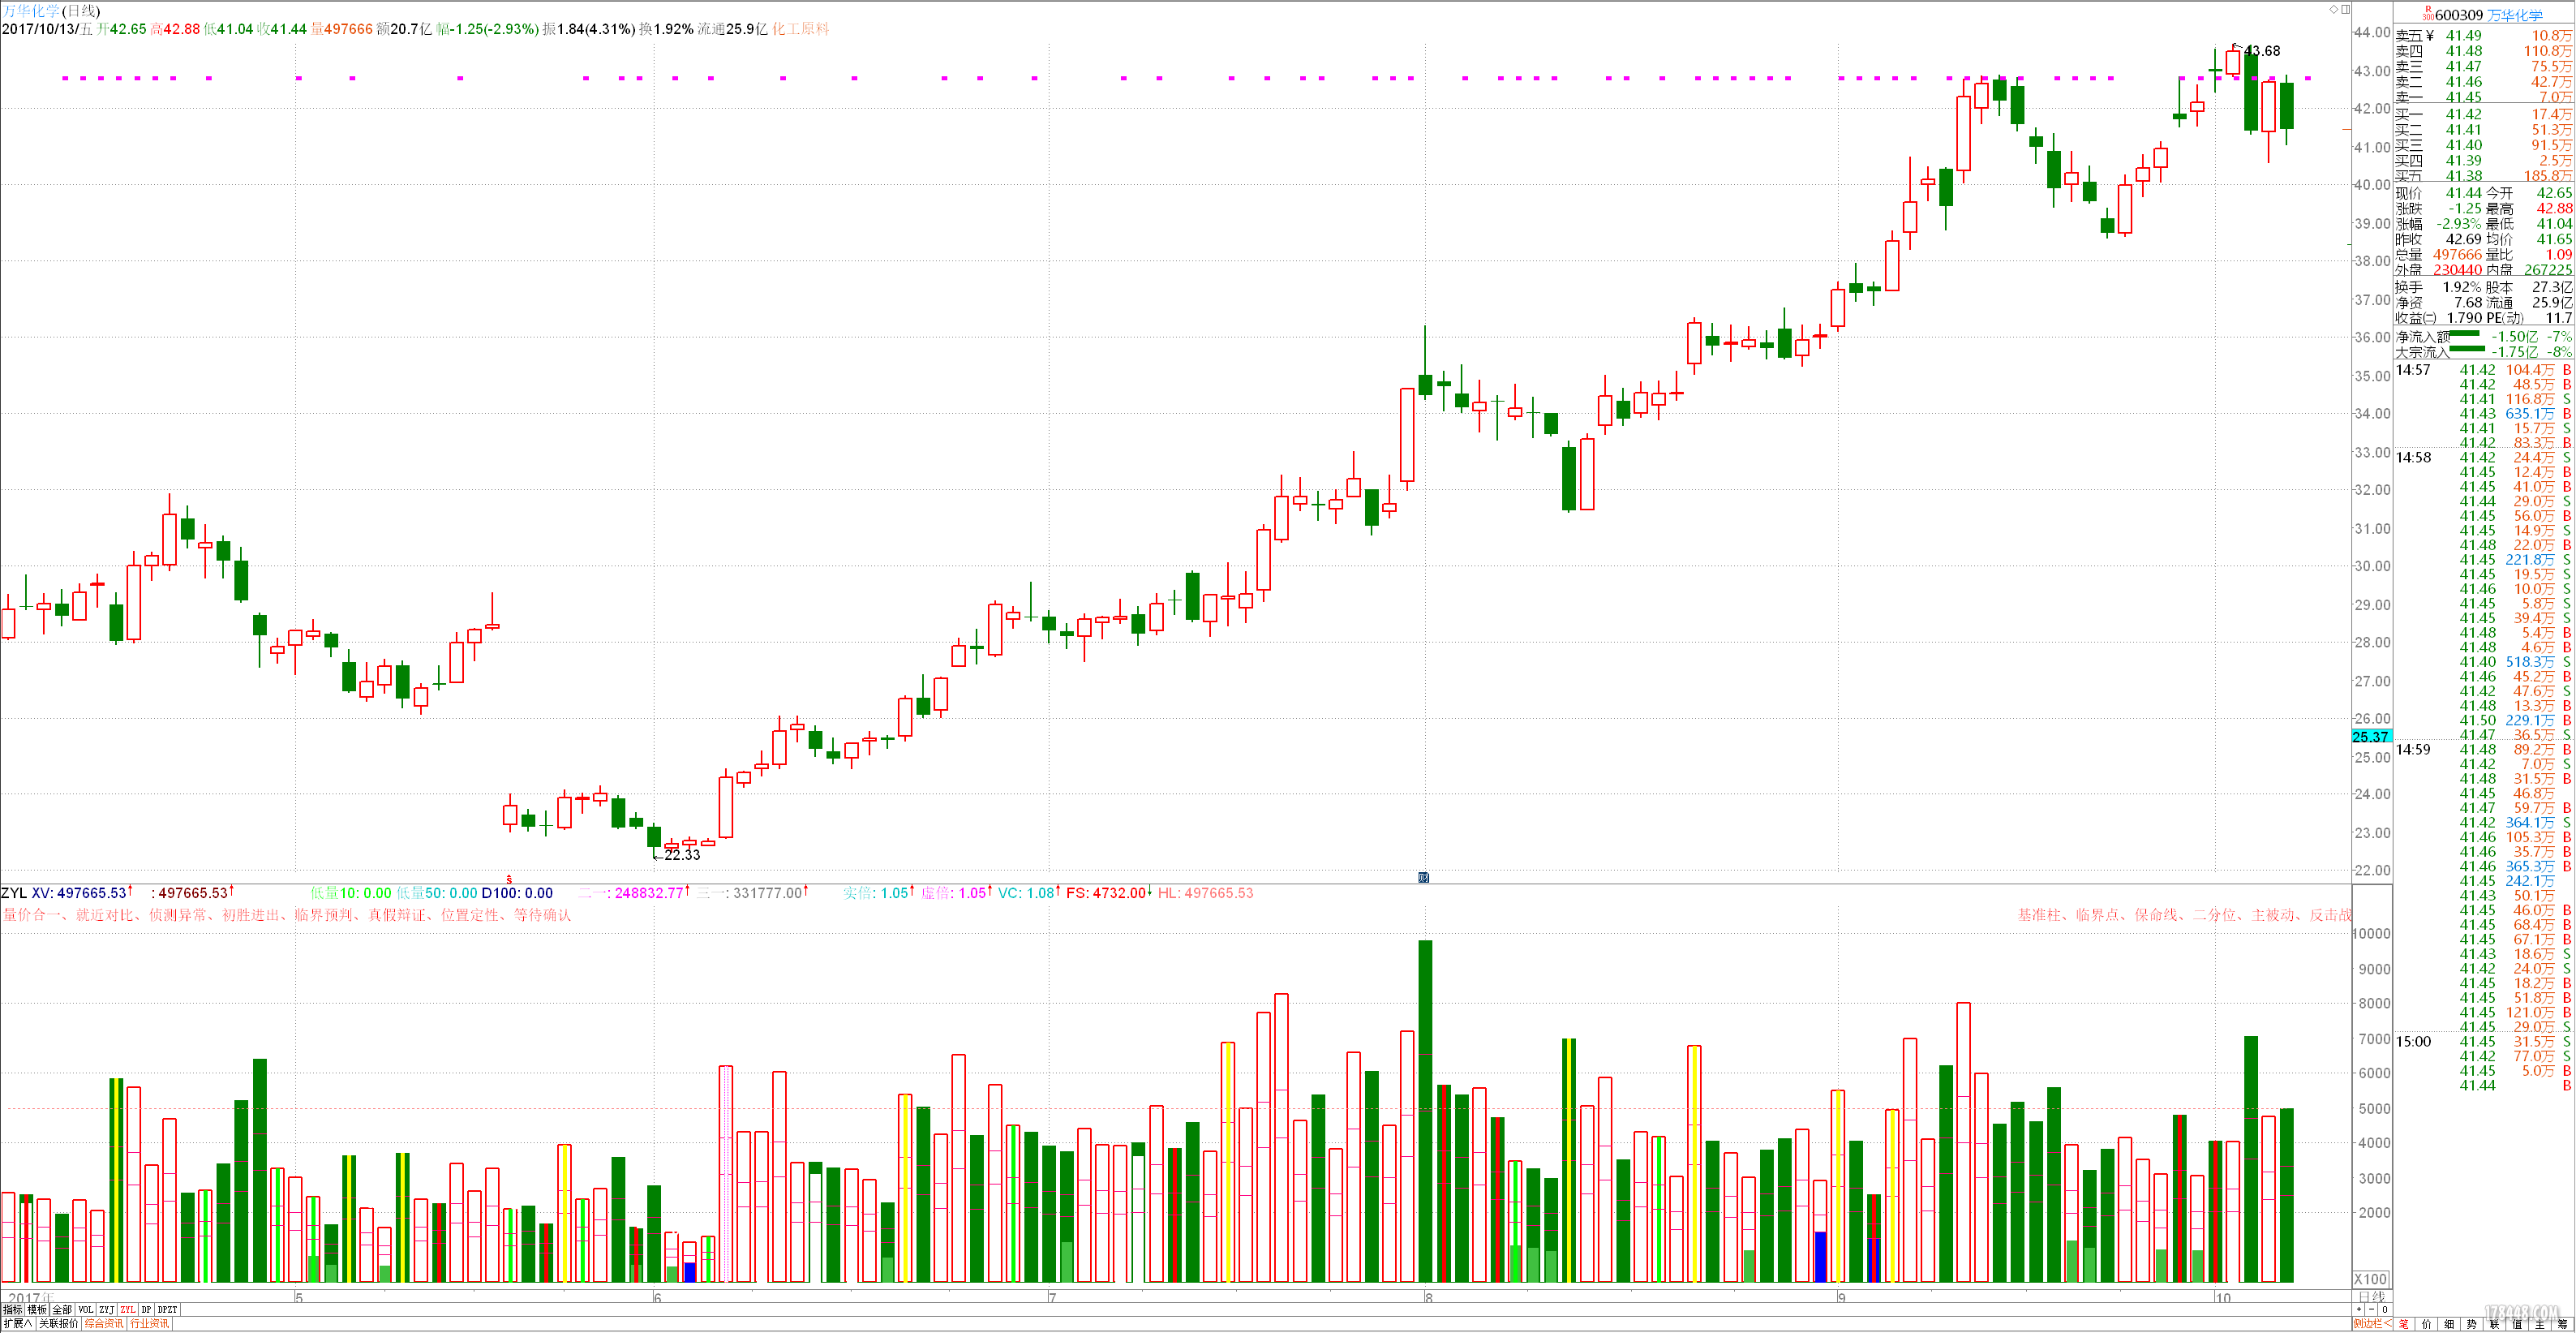
Task: Switch sub-chart to VOL indicator
Action: coord(86,1309)
